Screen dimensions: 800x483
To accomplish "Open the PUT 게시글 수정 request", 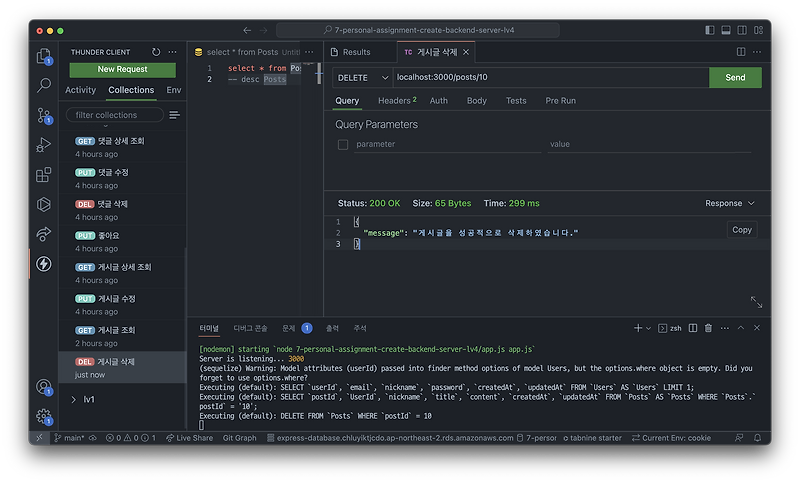I will click(x=122, y=305).
